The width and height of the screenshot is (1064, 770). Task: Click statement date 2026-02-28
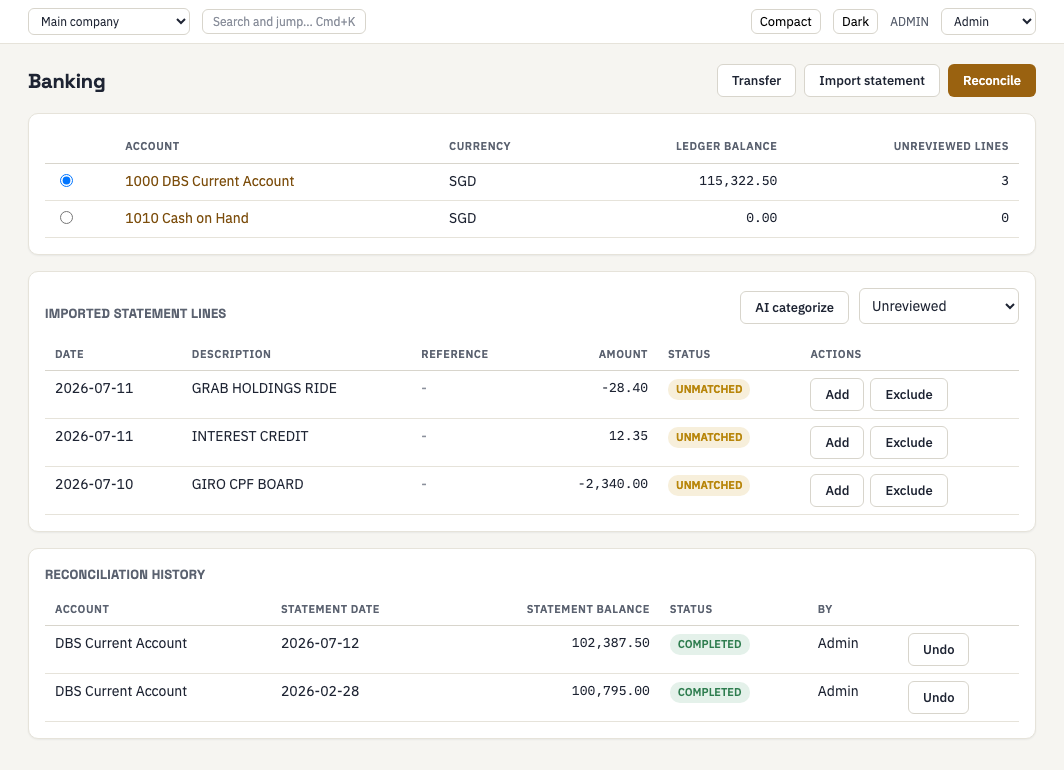click(x=320, y=691)
